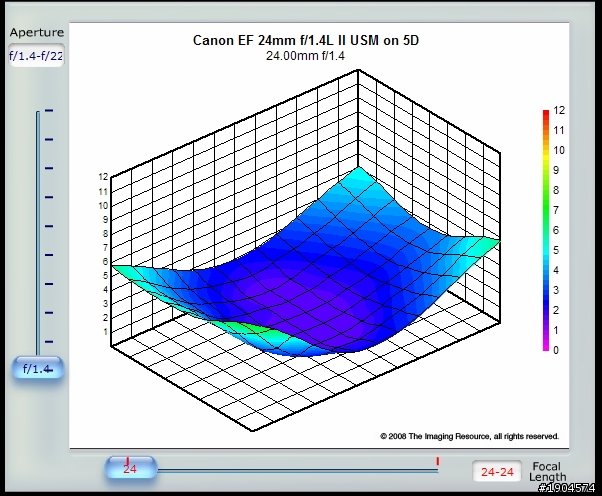Click the vertical aperture slider track
The height and width of the screenshot is (496, 602).
[x=38, y=233]
